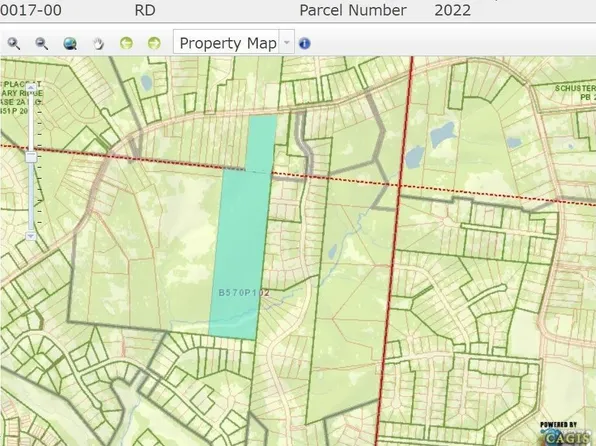This screenshot has width=596, height=446.
Task: Click the SCHUSTER subdivision label
Action: coord(575,88)
